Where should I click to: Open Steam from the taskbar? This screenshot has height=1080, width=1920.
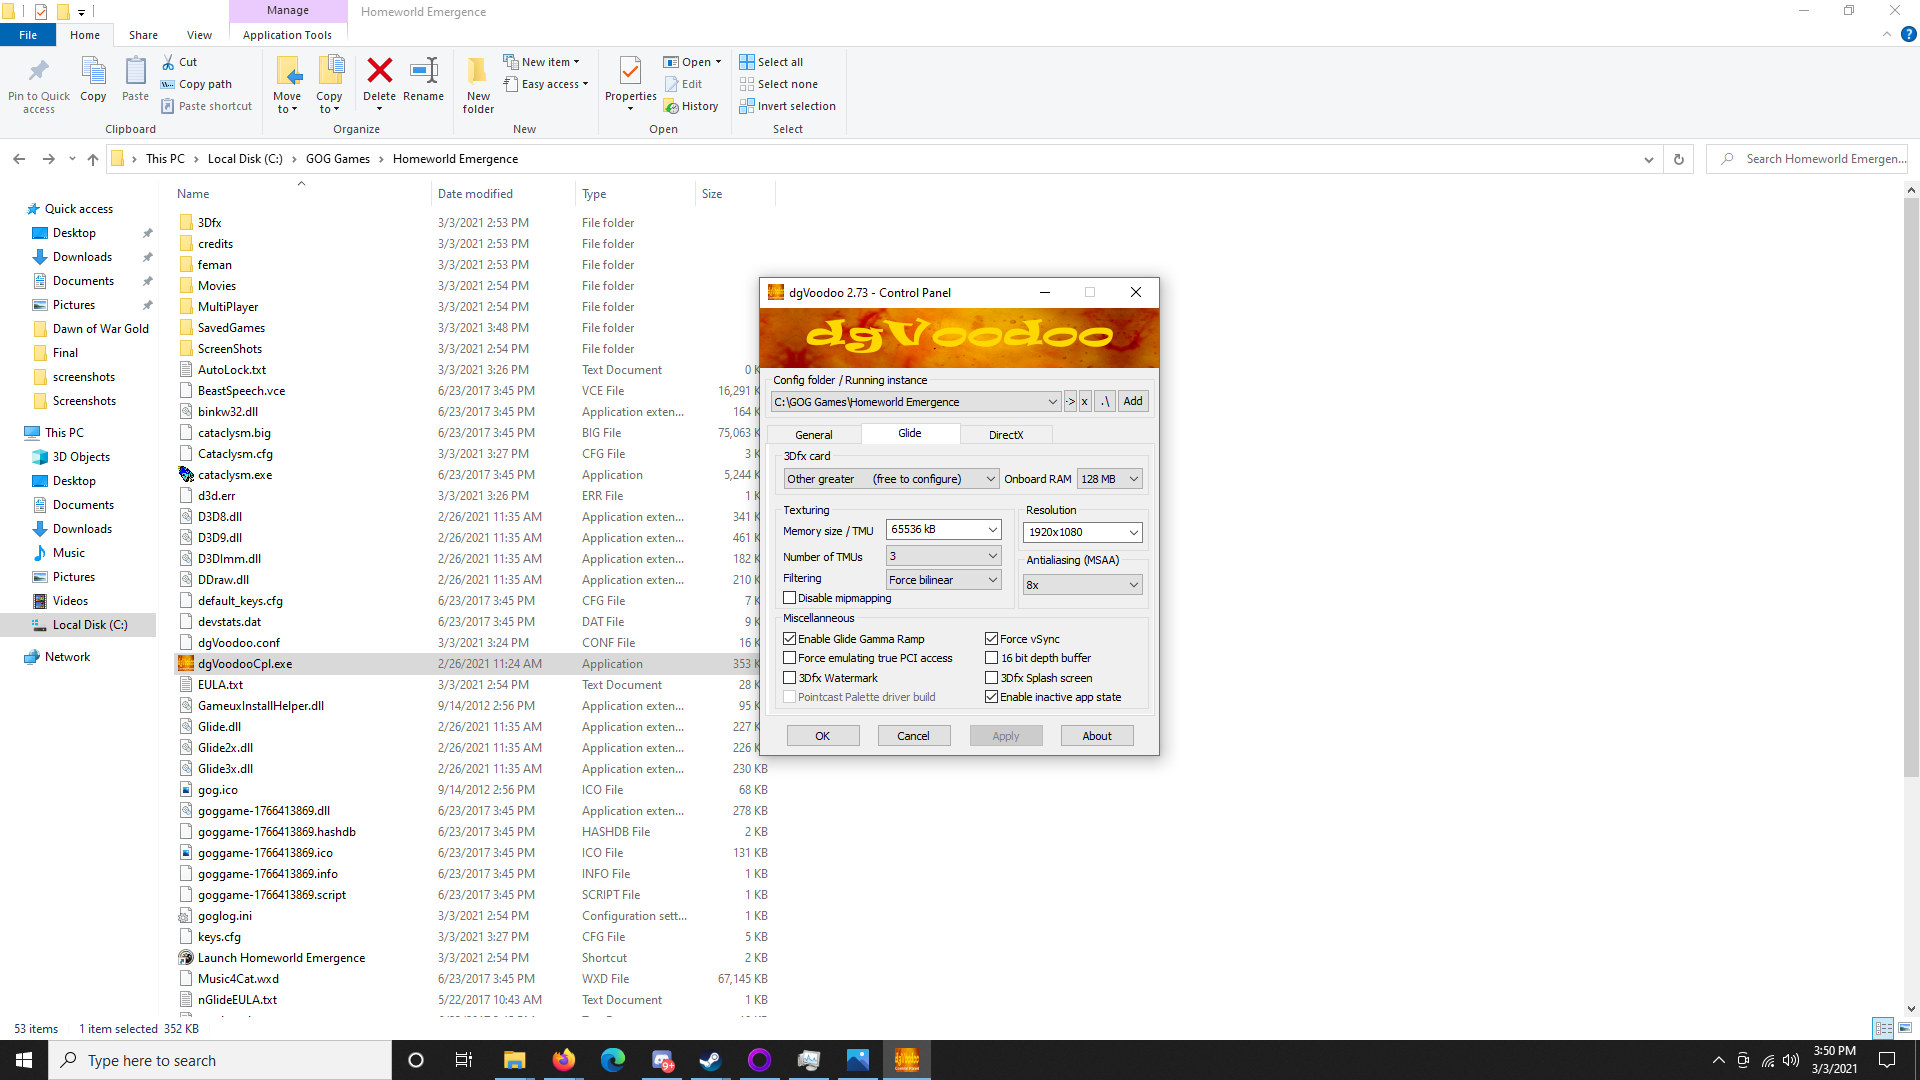(710, 1060)
